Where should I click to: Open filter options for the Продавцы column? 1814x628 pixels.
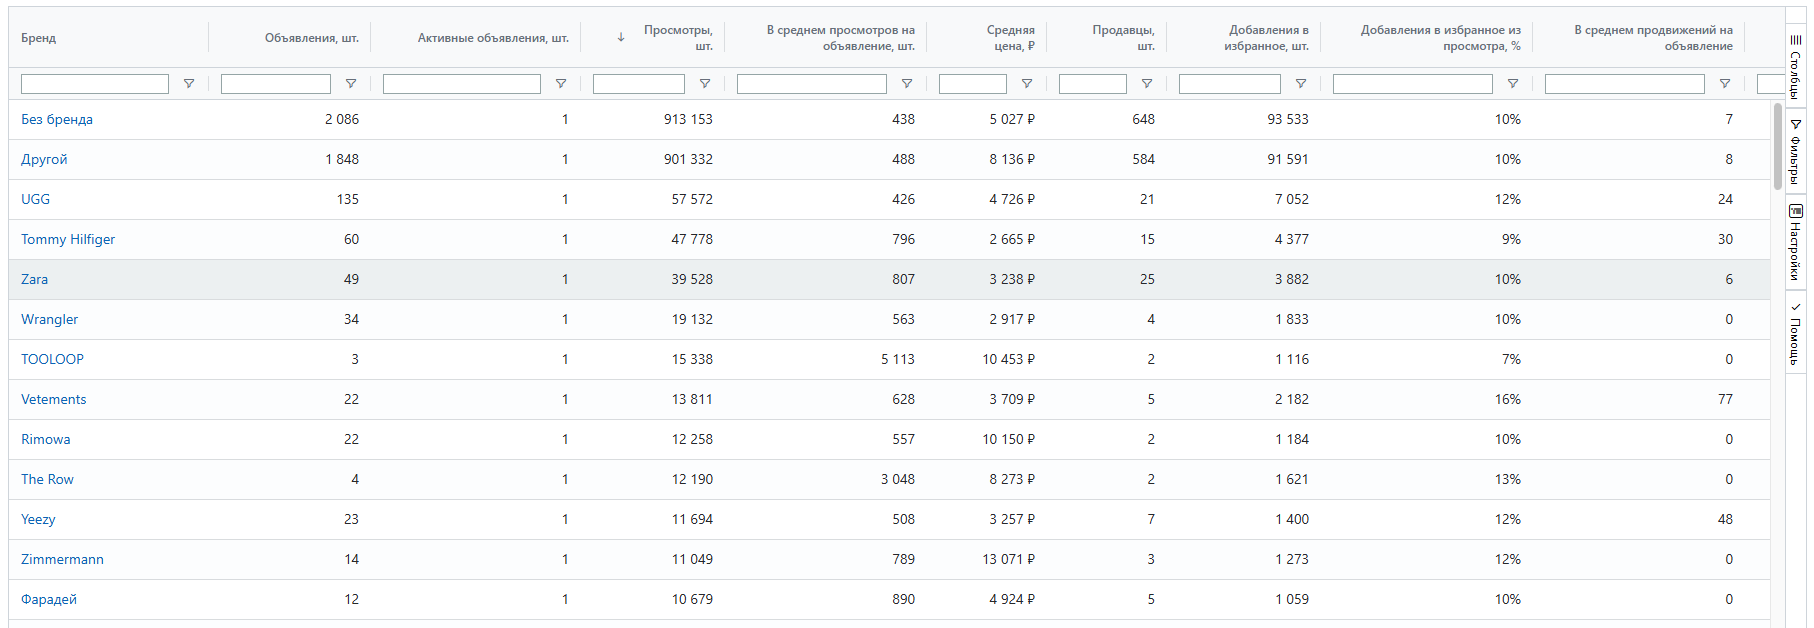pyautogui.click(x=1147, y=84)
